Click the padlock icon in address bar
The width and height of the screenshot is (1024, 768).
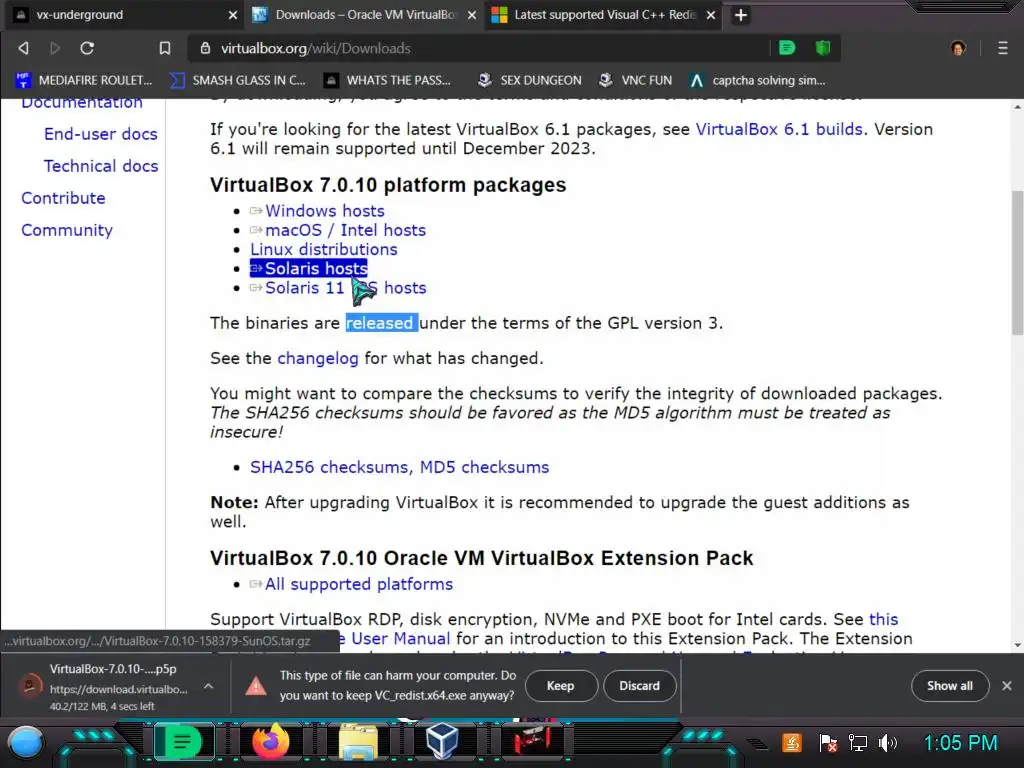[205, 48]
